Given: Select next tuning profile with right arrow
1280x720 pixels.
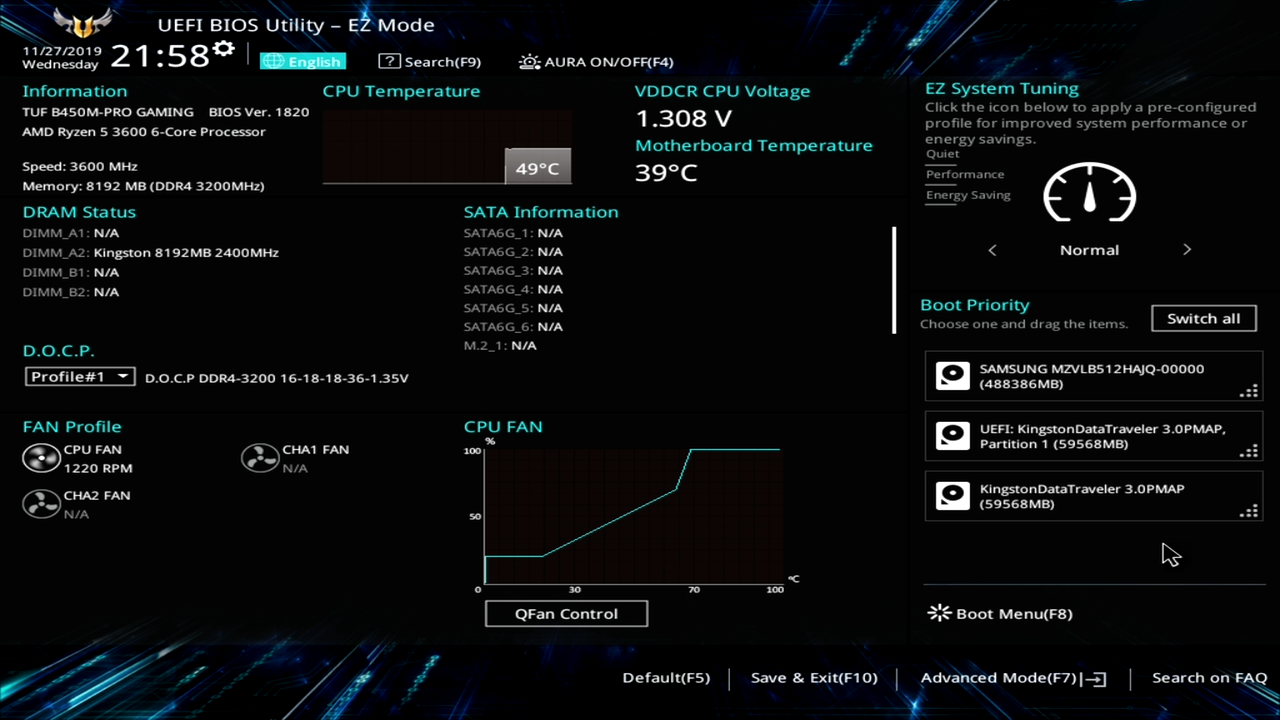Looking at the screenshot, I should click(x=1187, y=250).
